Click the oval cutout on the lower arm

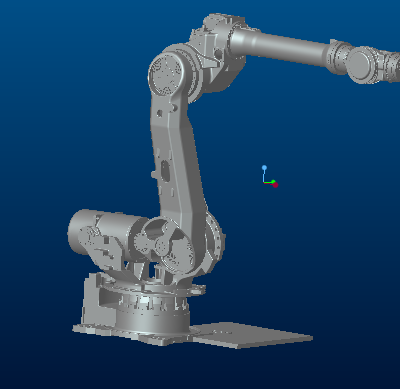coord(165,171)
